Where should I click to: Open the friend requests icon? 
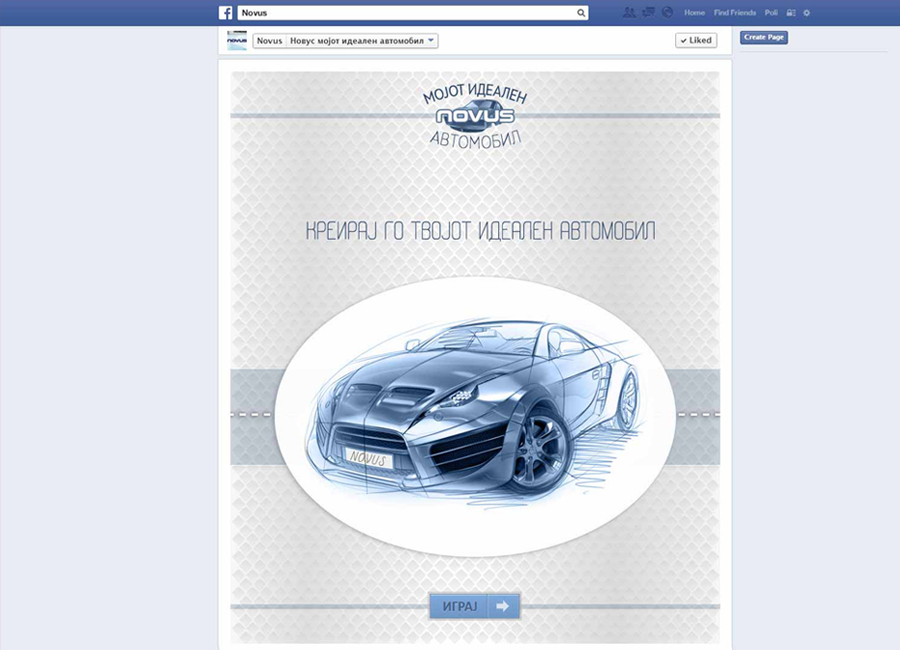point(628,13)
